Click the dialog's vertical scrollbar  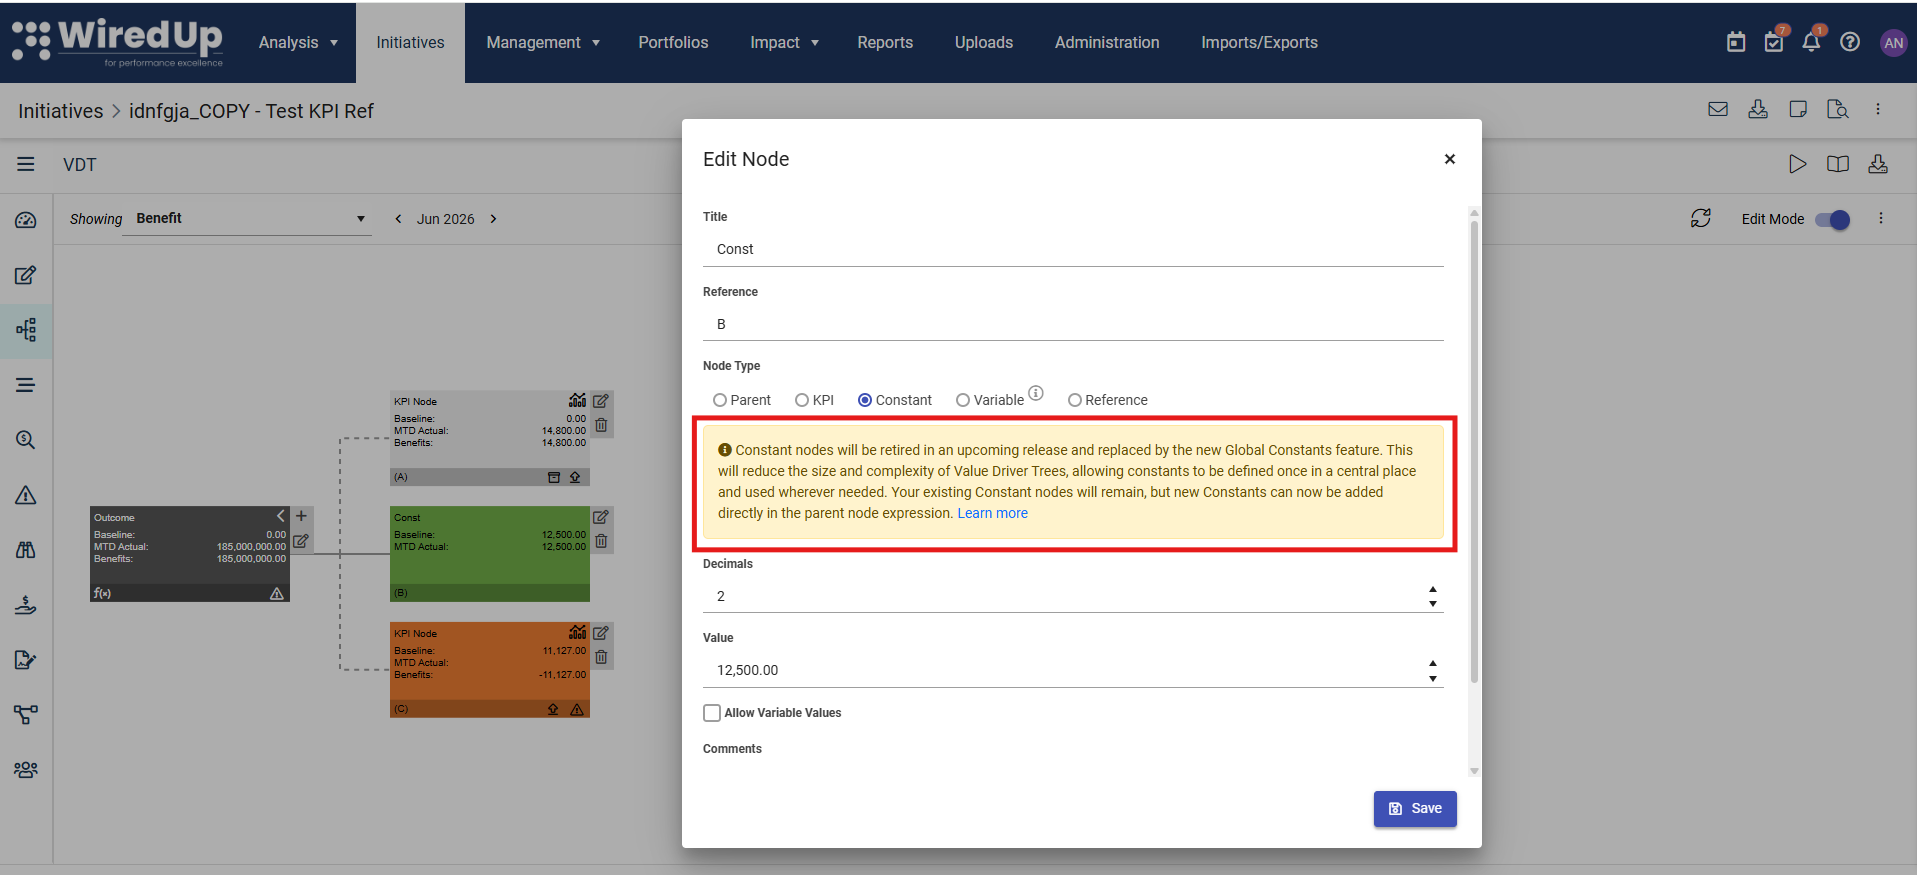1474,450
